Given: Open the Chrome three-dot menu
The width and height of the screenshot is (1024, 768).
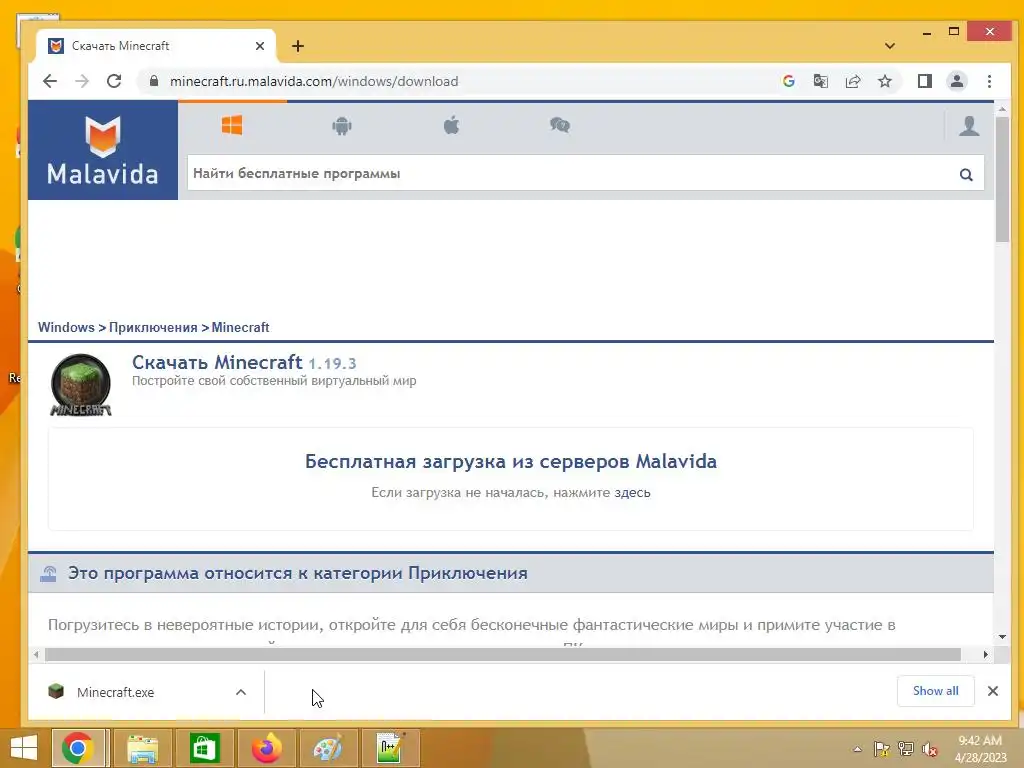Looking at the screenshot, I should click(x=989, y=81).
